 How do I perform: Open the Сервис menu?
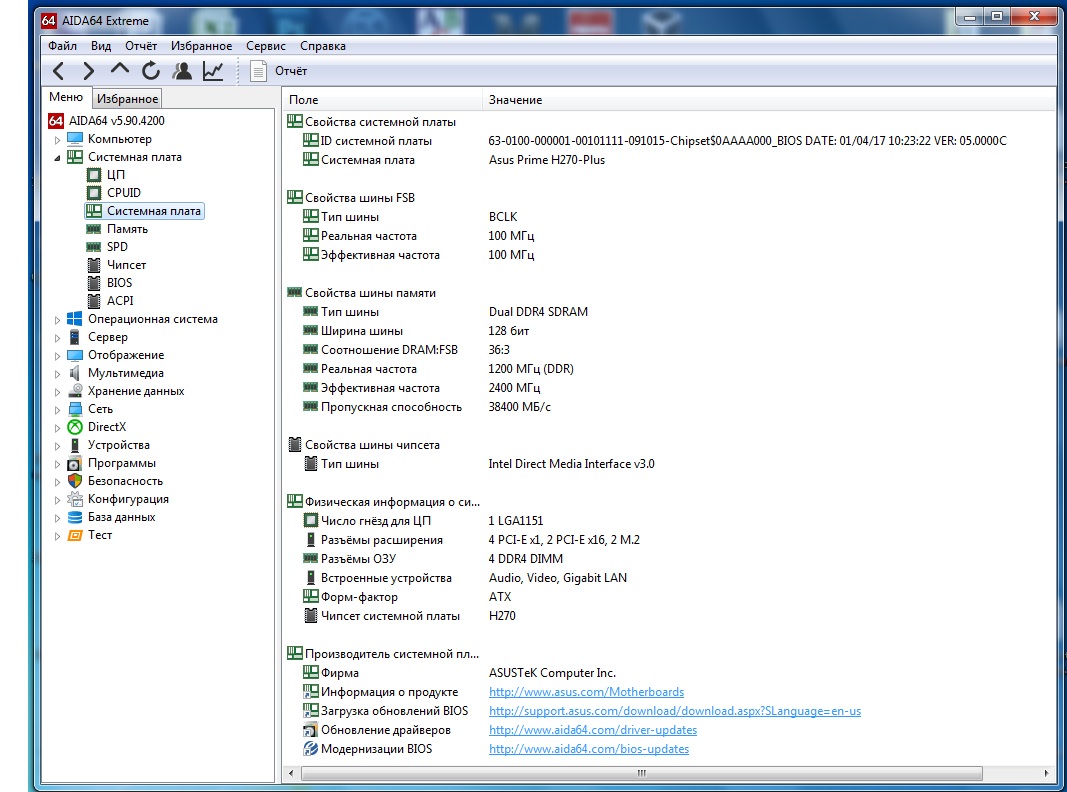tap(265, 46)
